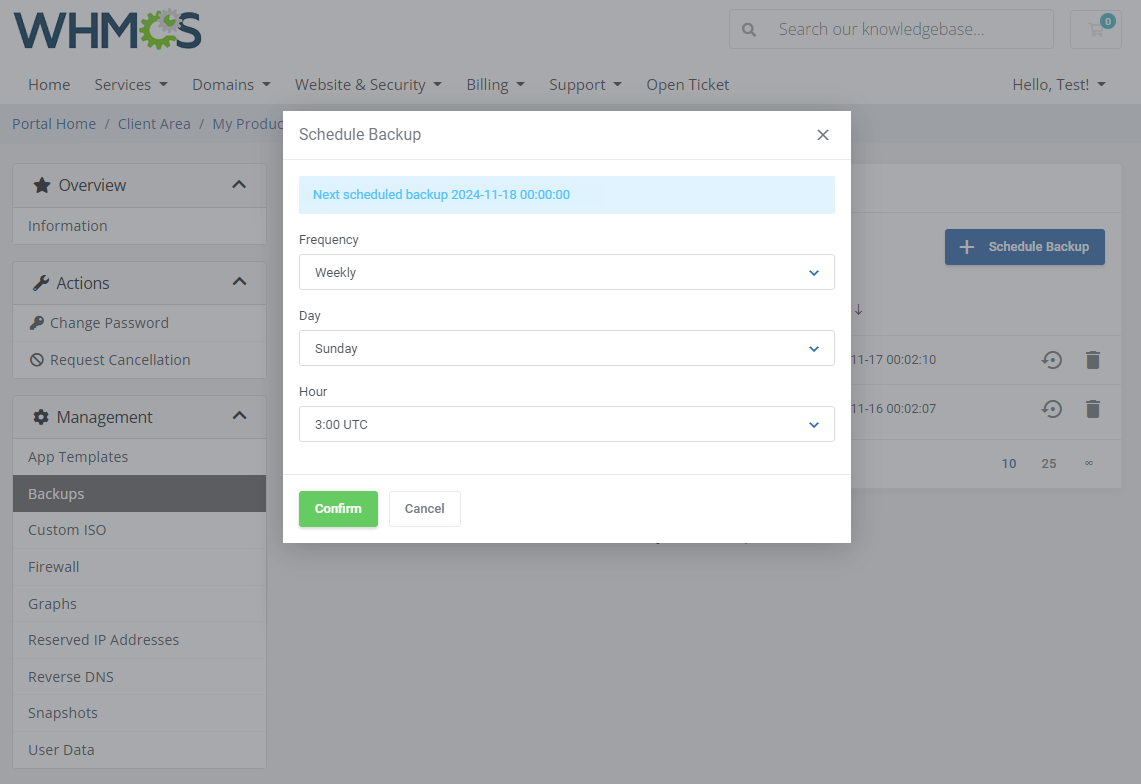This screenshot has width=1141, height=784.
Task: Collapse the Actions panel
Action: coord(239,282)
